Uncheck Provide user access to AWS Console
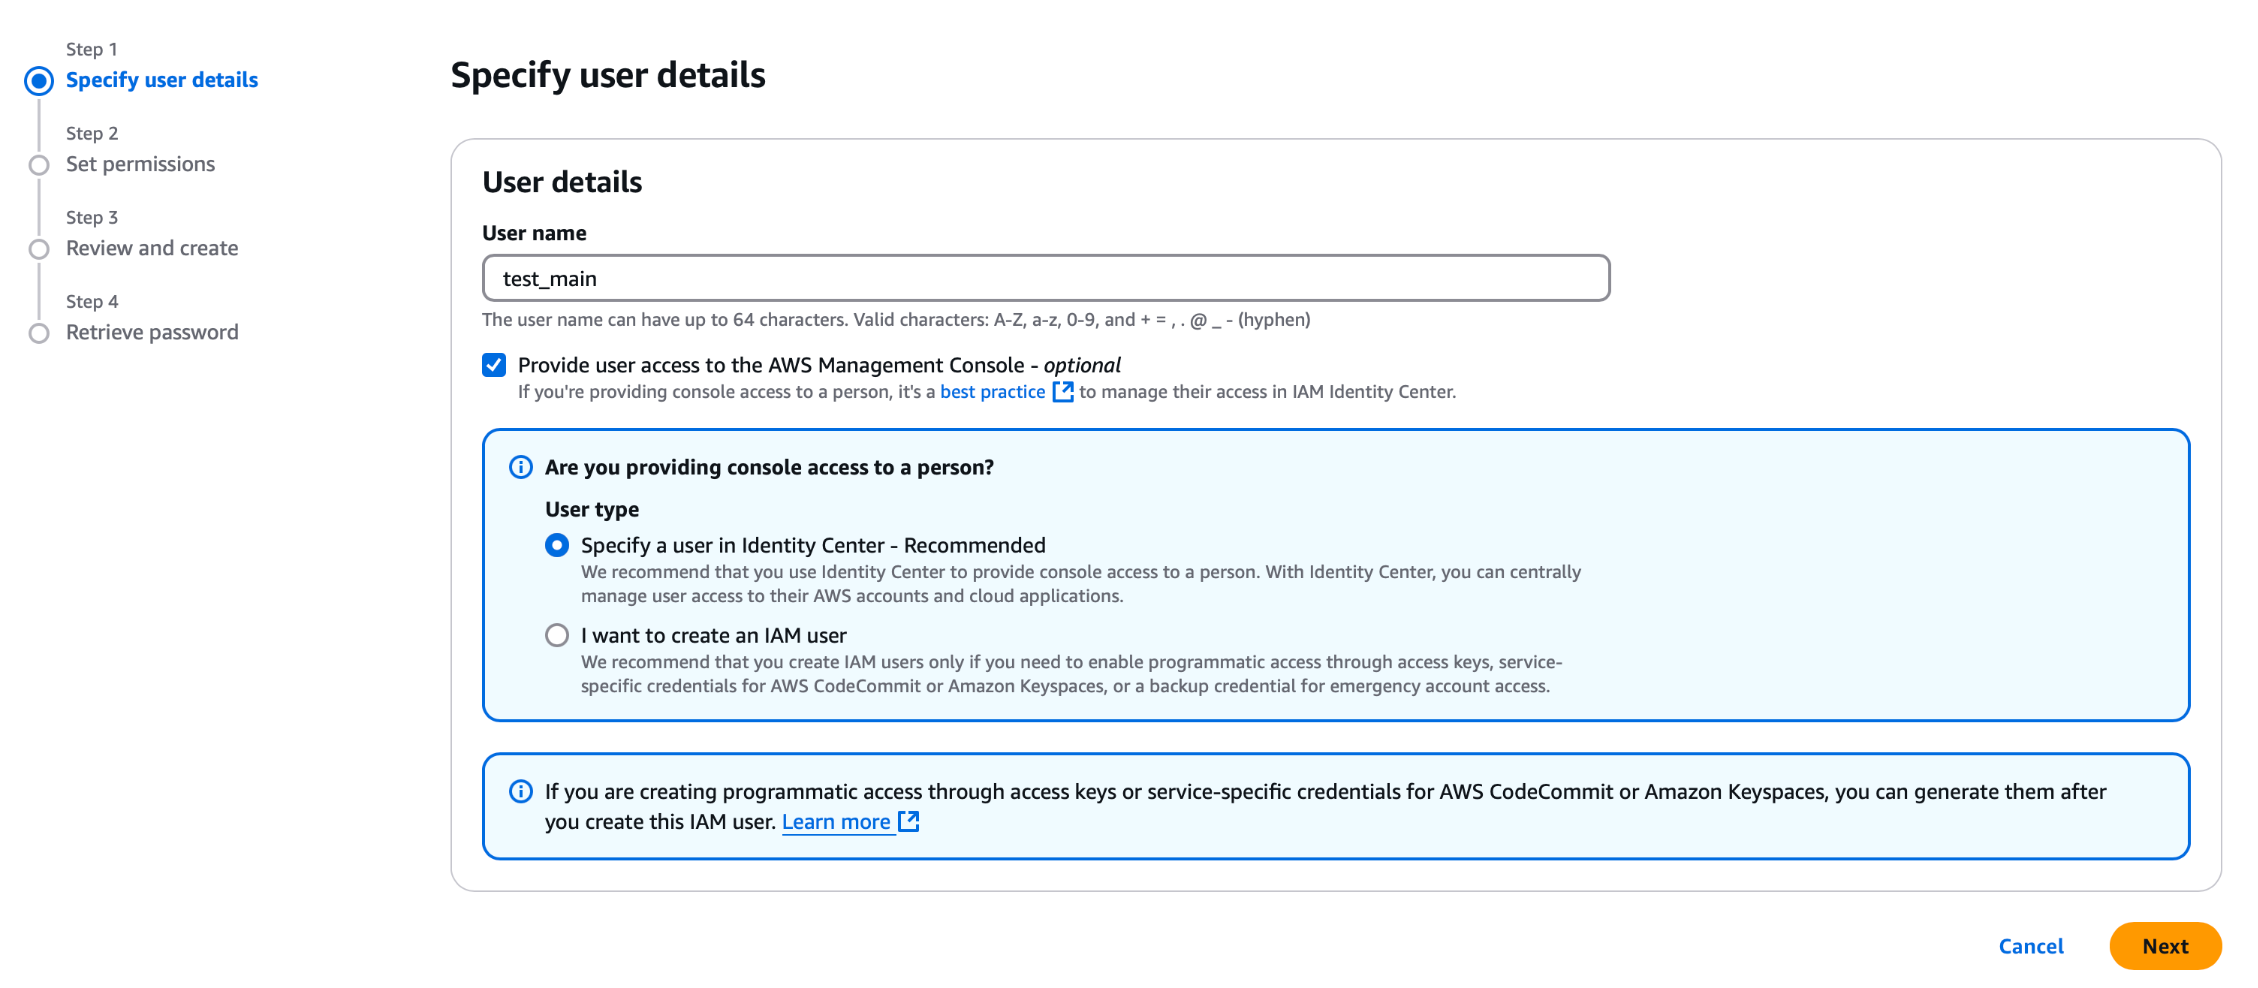The width and height of the screenshot is (2258, 988). [x=494, y=365]
